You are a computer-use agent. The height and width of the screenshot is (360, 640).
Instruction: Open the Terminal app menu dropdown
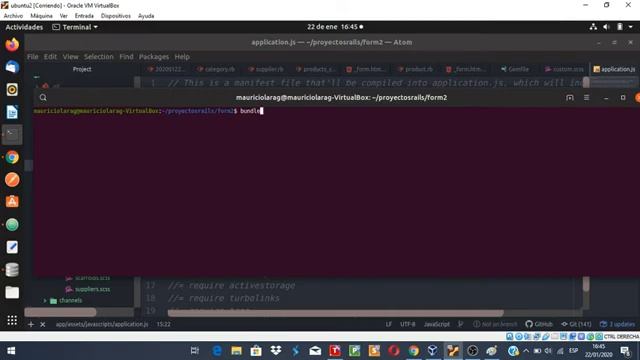point(76,27)
